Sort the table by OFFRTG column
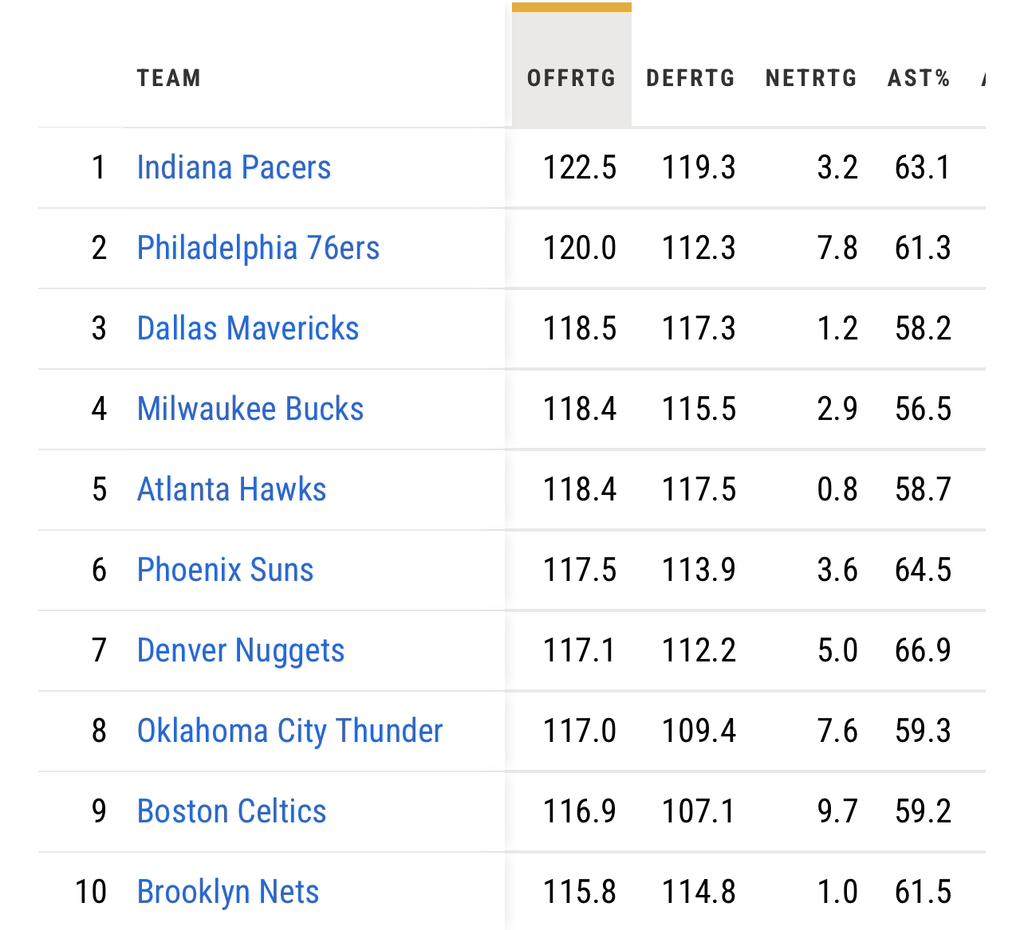Screen dimensions: 1024x930 point(571,78)
